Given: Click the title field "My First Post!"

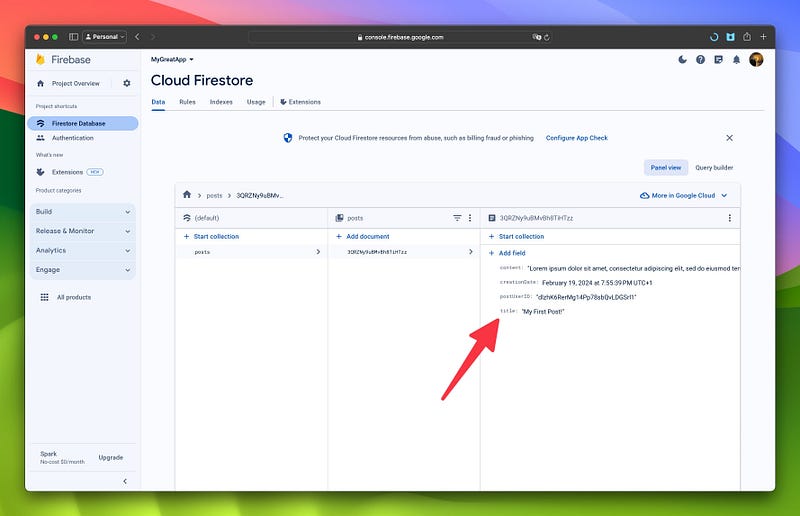Looking at the screenshot, I should pyautogui.click(x=543, y=311).
